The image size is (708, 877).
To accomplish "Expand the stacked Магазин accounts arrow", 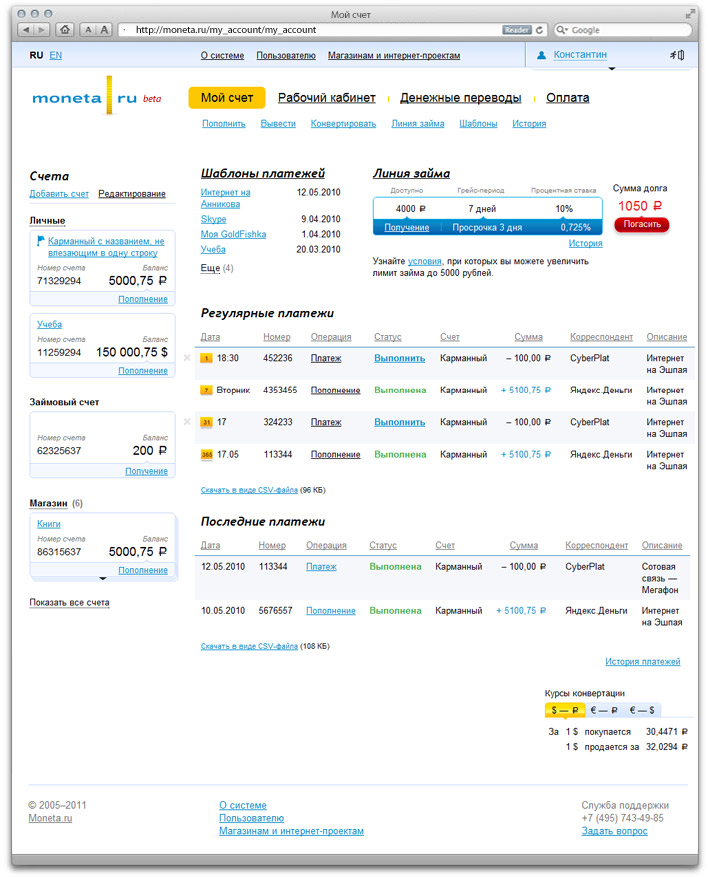I will (x=102, y=578).
